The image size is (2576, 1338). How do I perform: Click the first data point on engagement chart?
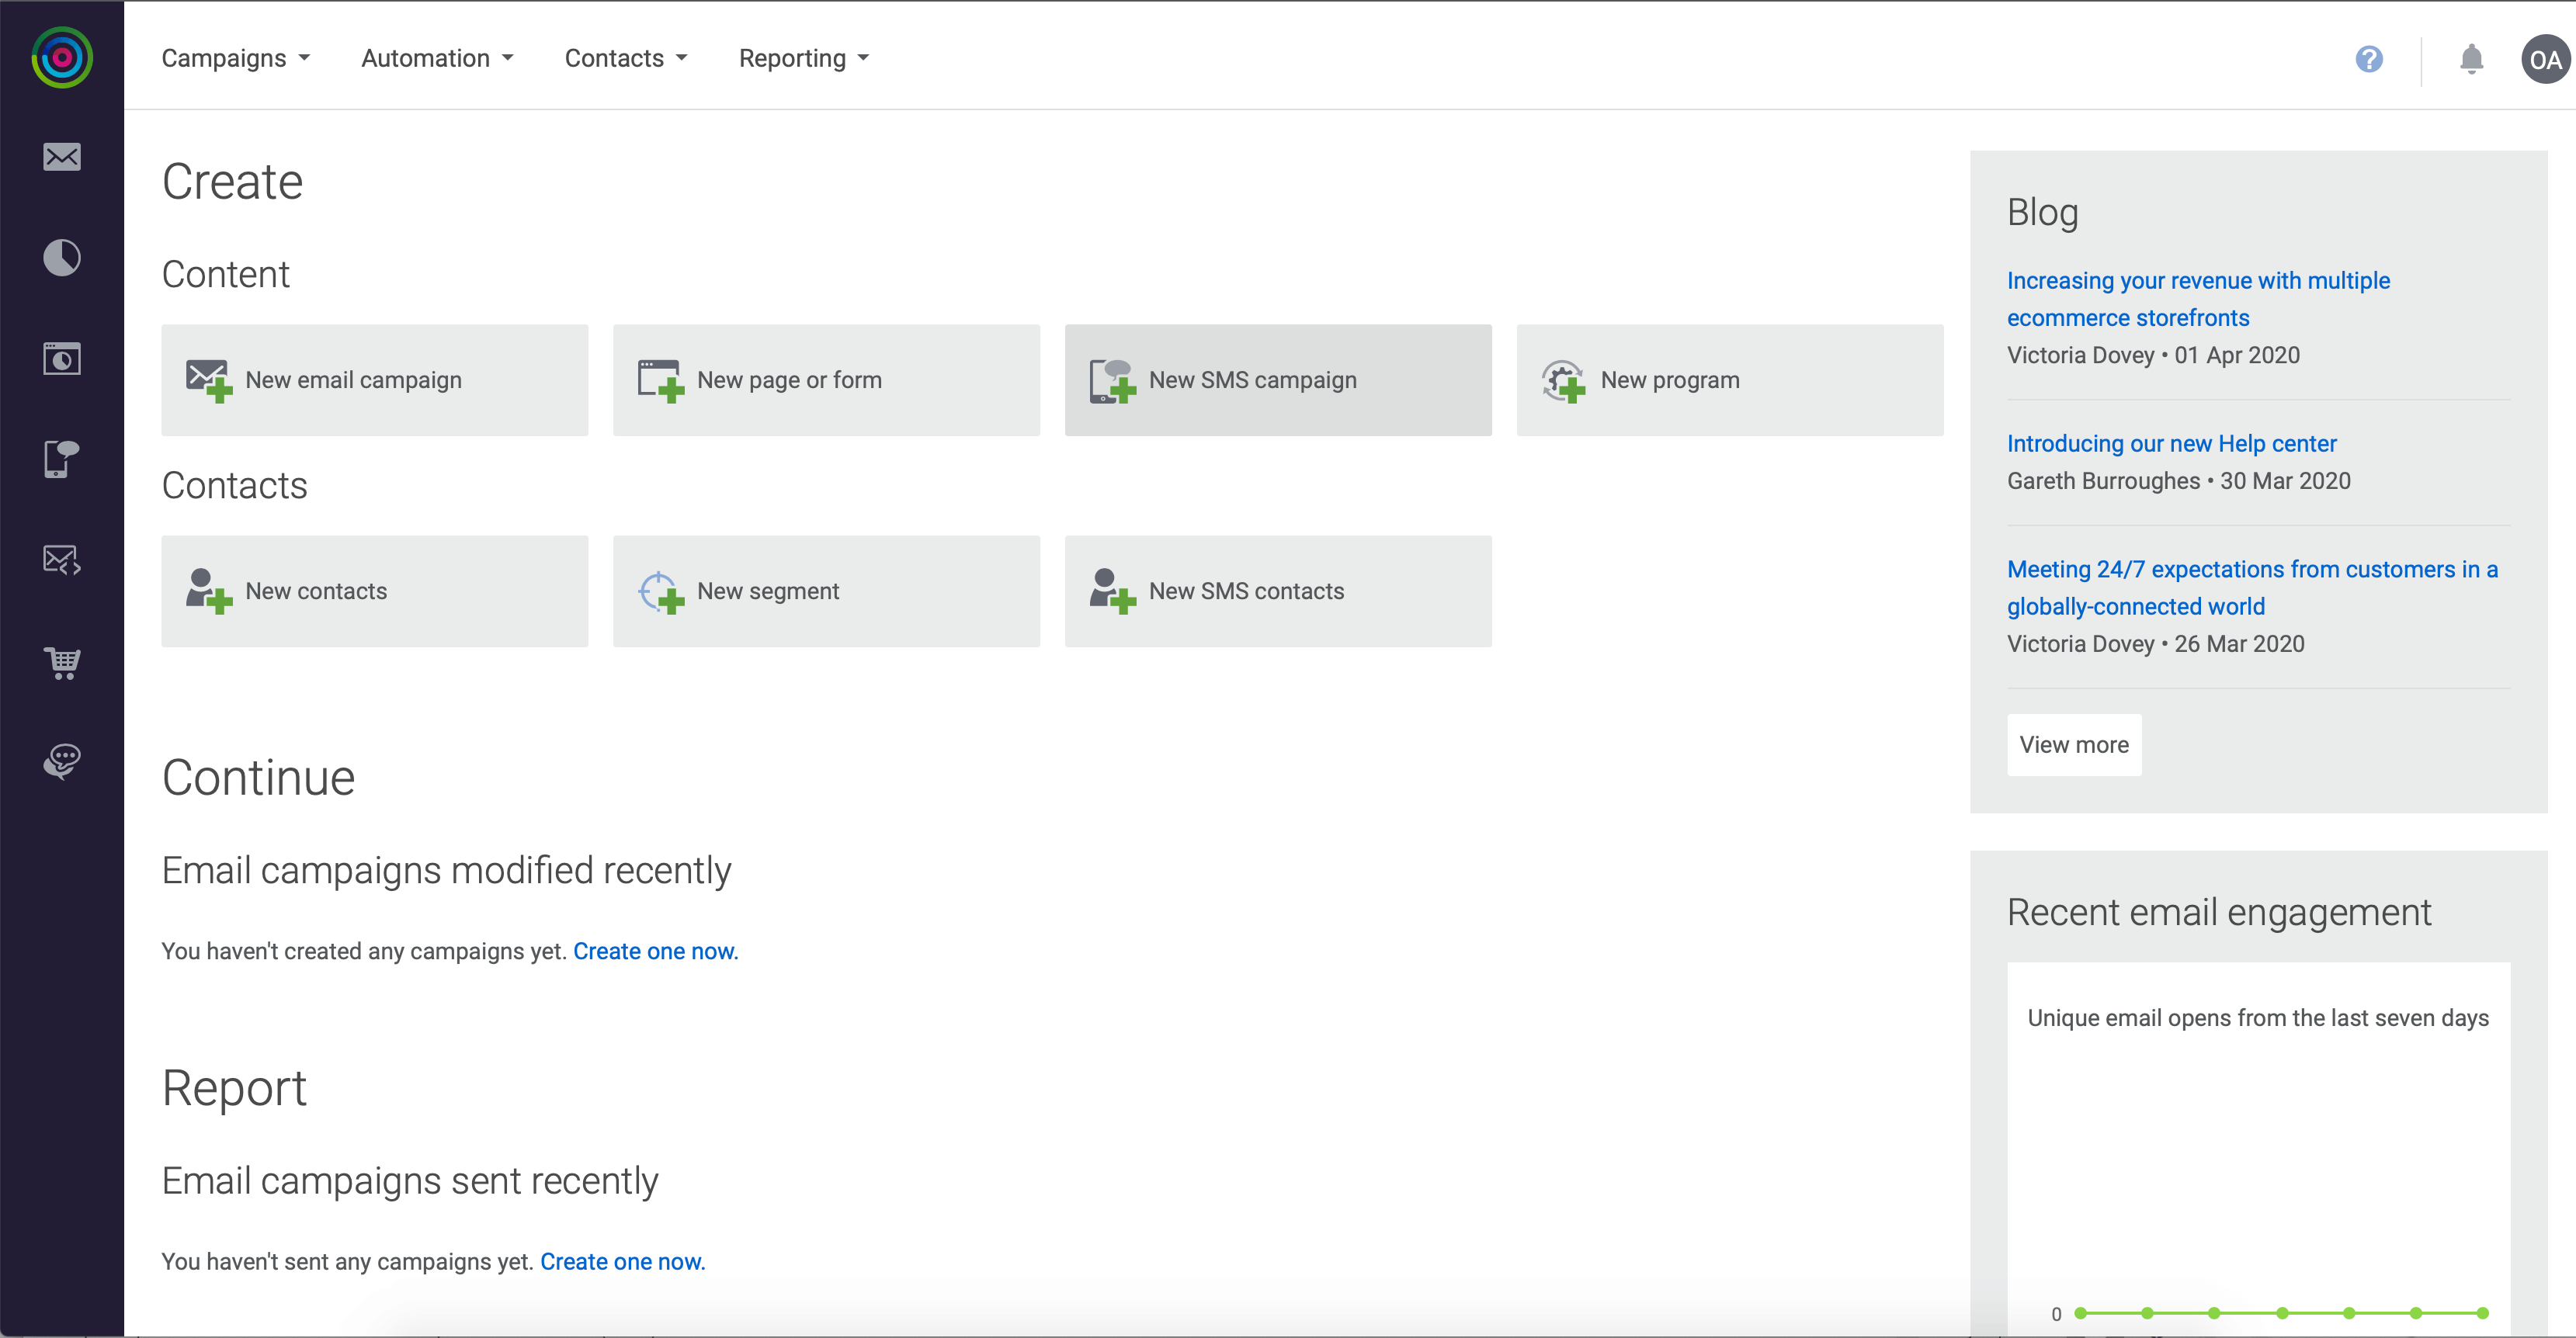[2080, 1313]
